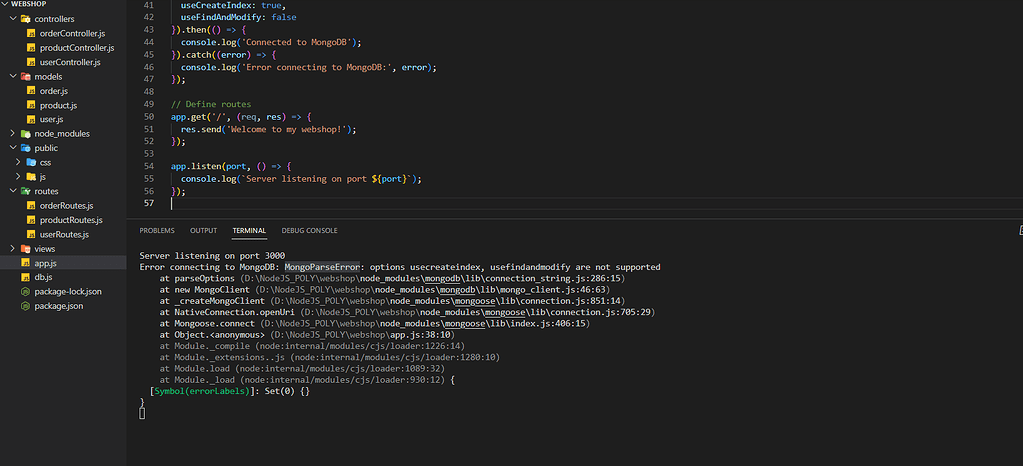This screenshot has height=466, width=1023.
Task: Click the css folder icon
Action: pos(32,162)
